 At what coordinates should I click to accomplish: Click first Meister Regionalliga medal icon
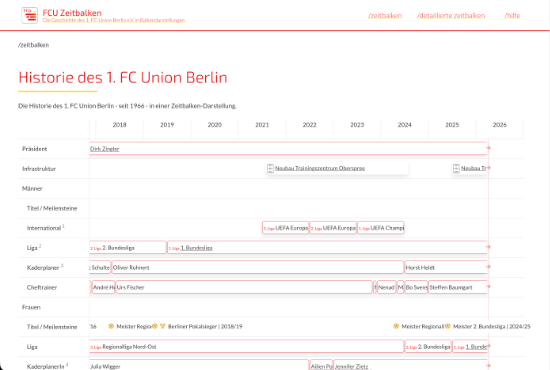[111, 326]
